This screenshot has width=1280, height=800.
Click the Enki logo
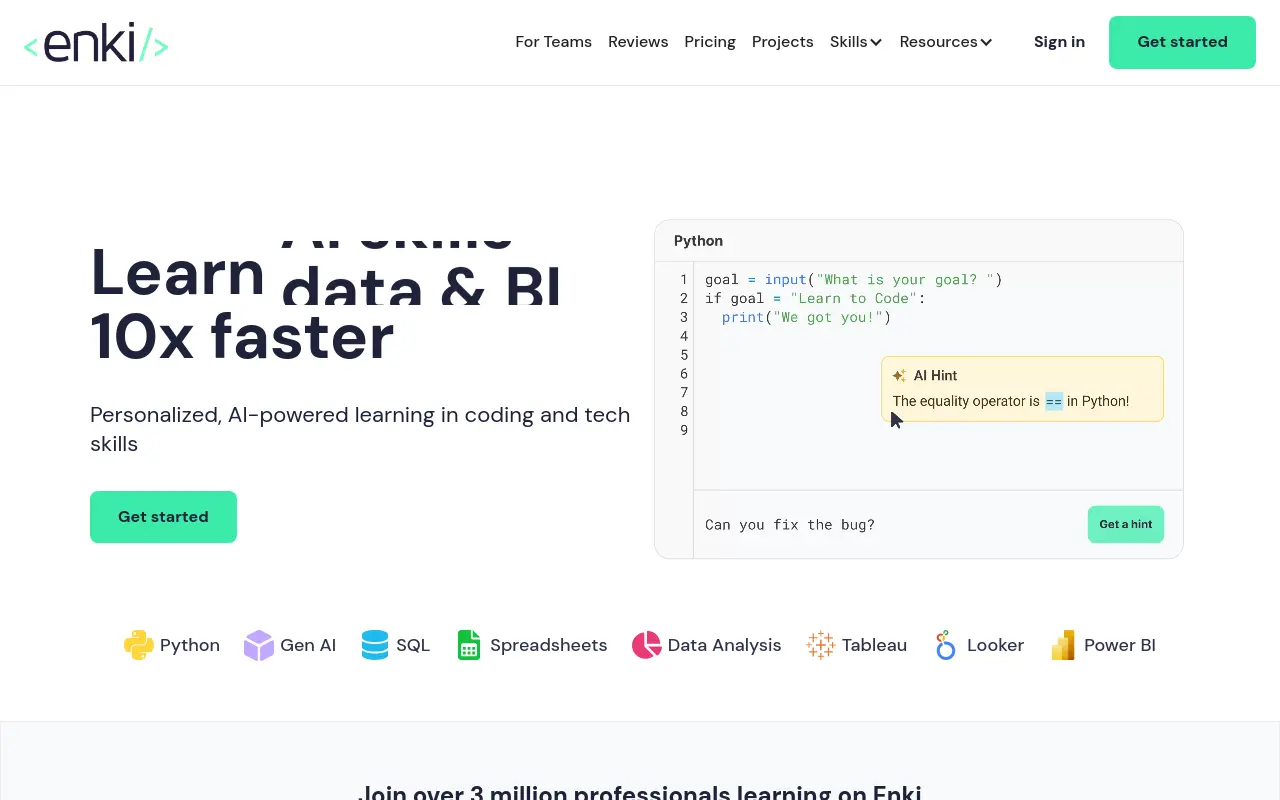click(x=96, y=43)
